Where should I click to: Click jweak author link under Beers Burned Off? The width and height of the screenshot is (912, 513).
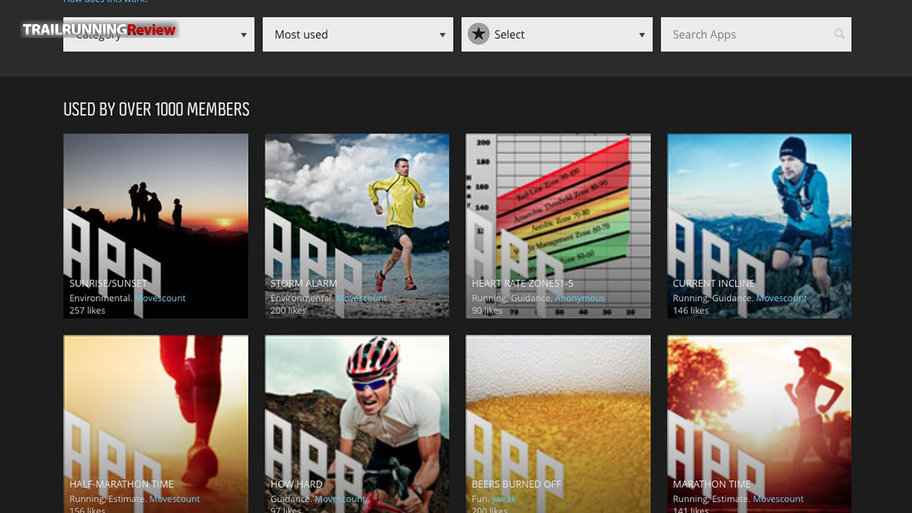[x=504, y=498]
